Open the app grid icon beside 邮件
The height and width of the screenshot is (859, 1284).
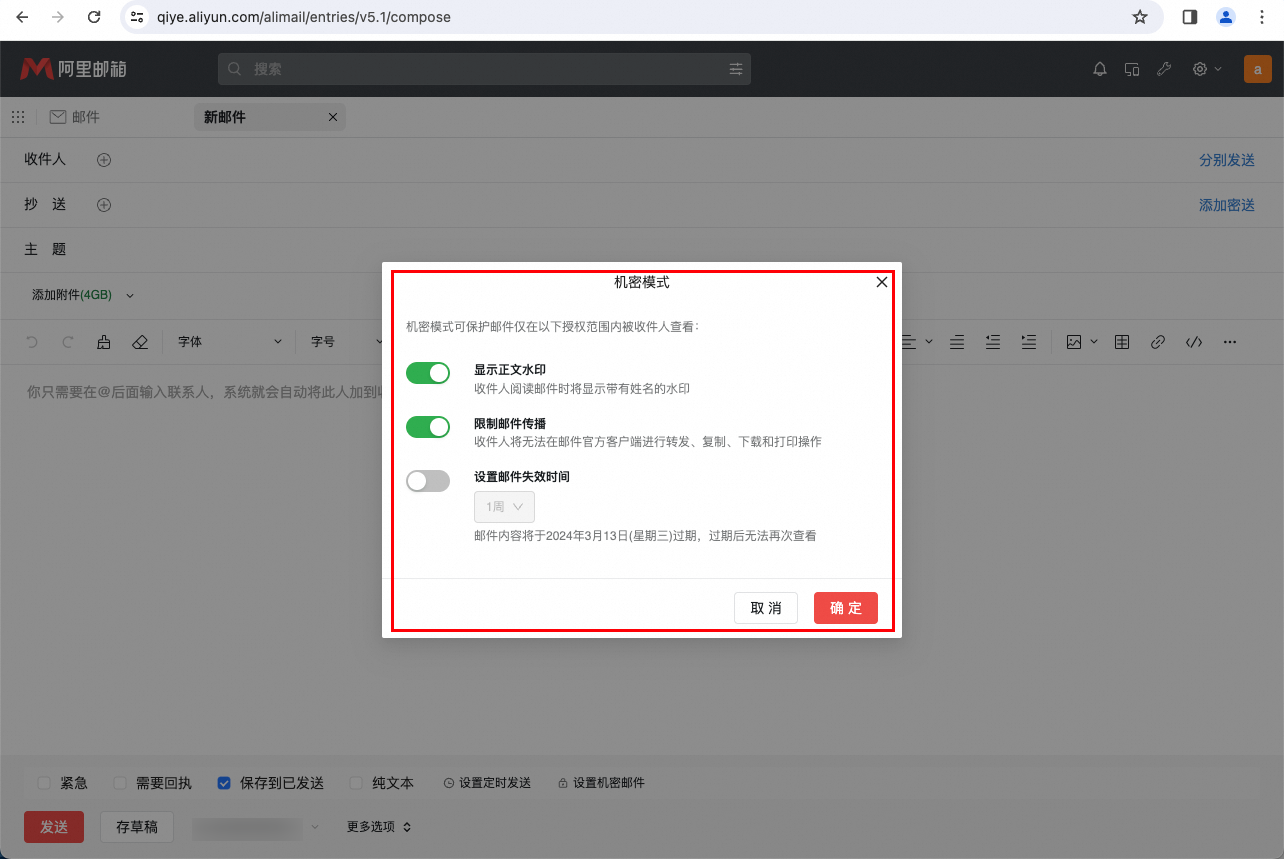18,116
